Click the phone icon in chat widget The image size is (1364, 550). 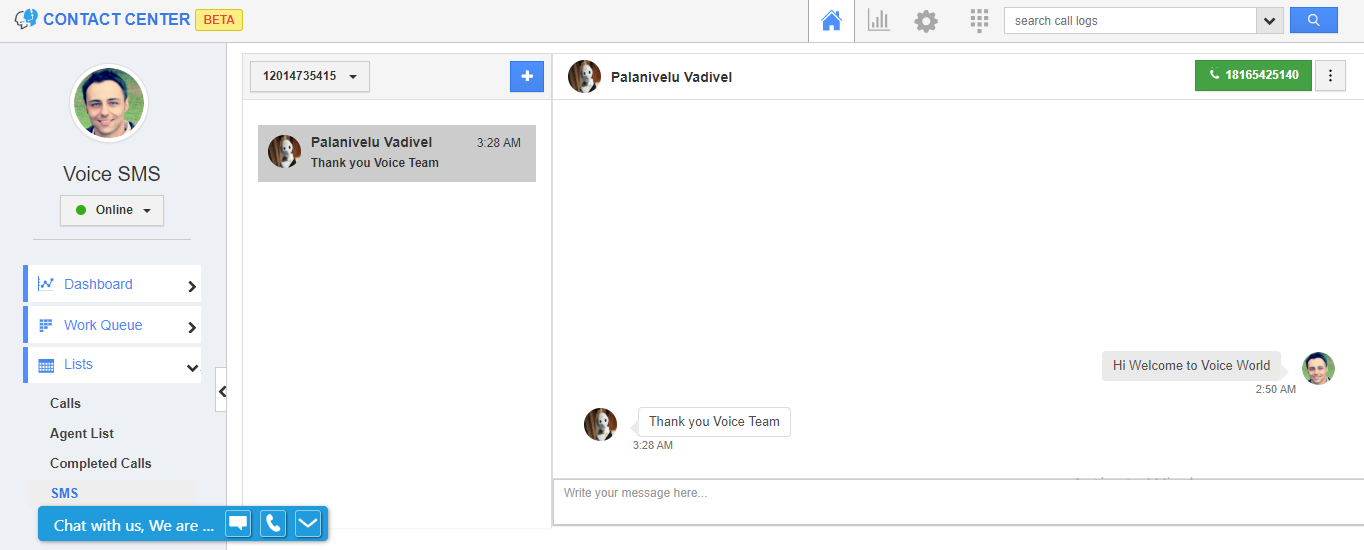point(272,524)
